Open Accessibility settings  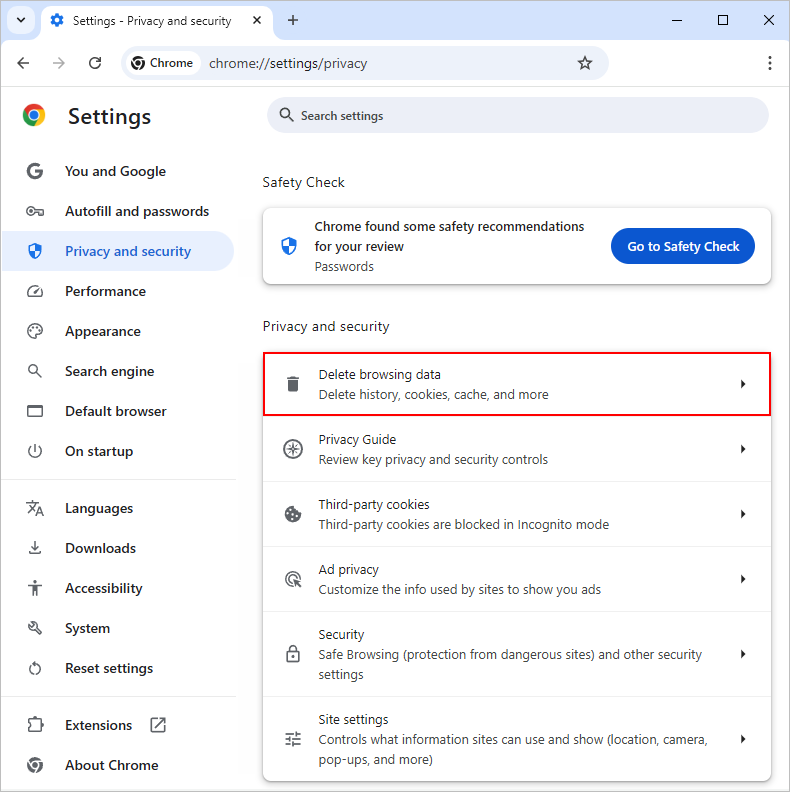tap(118, 588)
